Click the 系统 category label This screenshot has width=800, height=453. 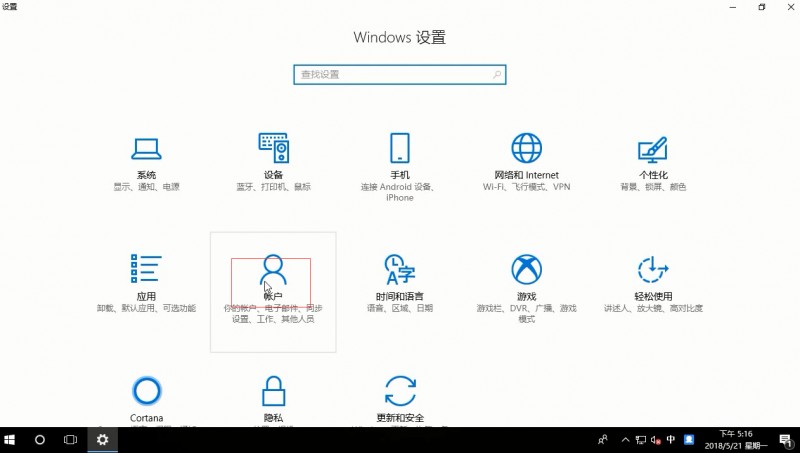point(146,175)
